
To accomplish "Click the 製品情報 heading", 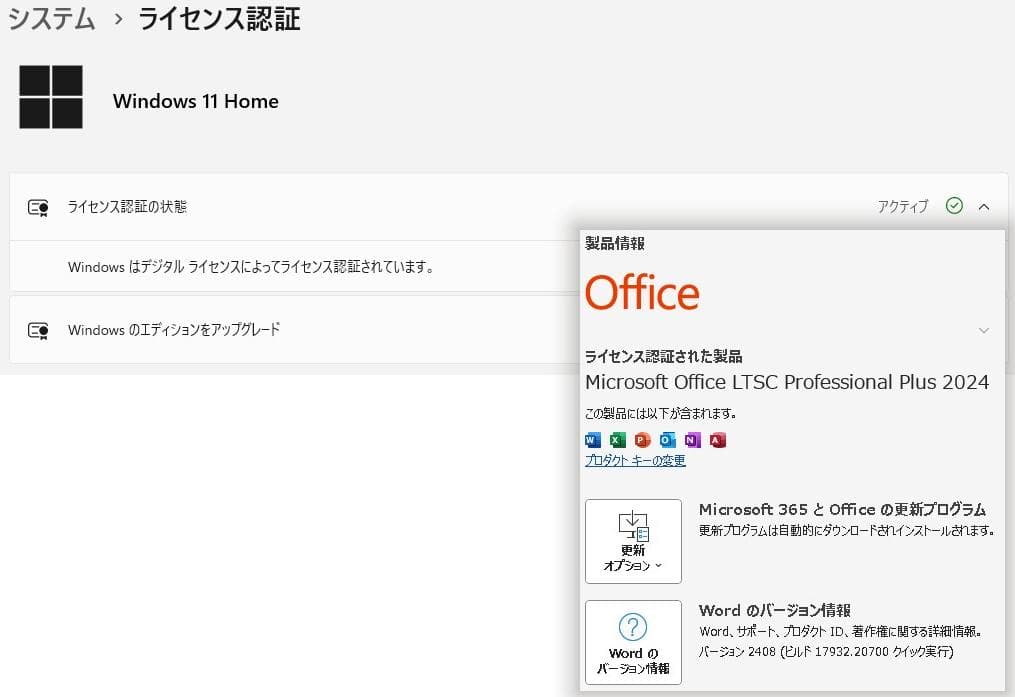I will [x=614, y=243].
